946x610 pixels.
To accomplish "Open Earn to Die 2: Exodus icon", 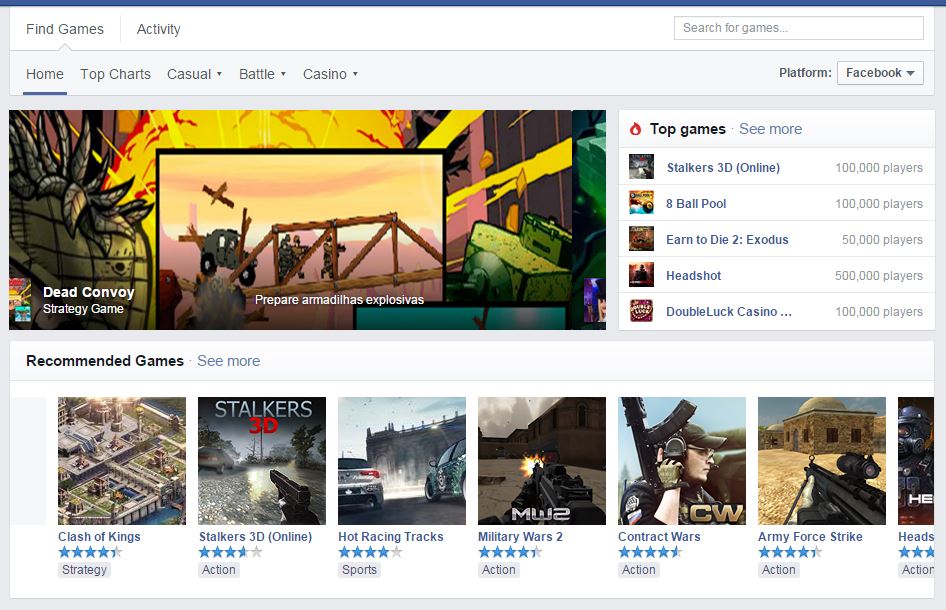I will (x=641, y=240).
